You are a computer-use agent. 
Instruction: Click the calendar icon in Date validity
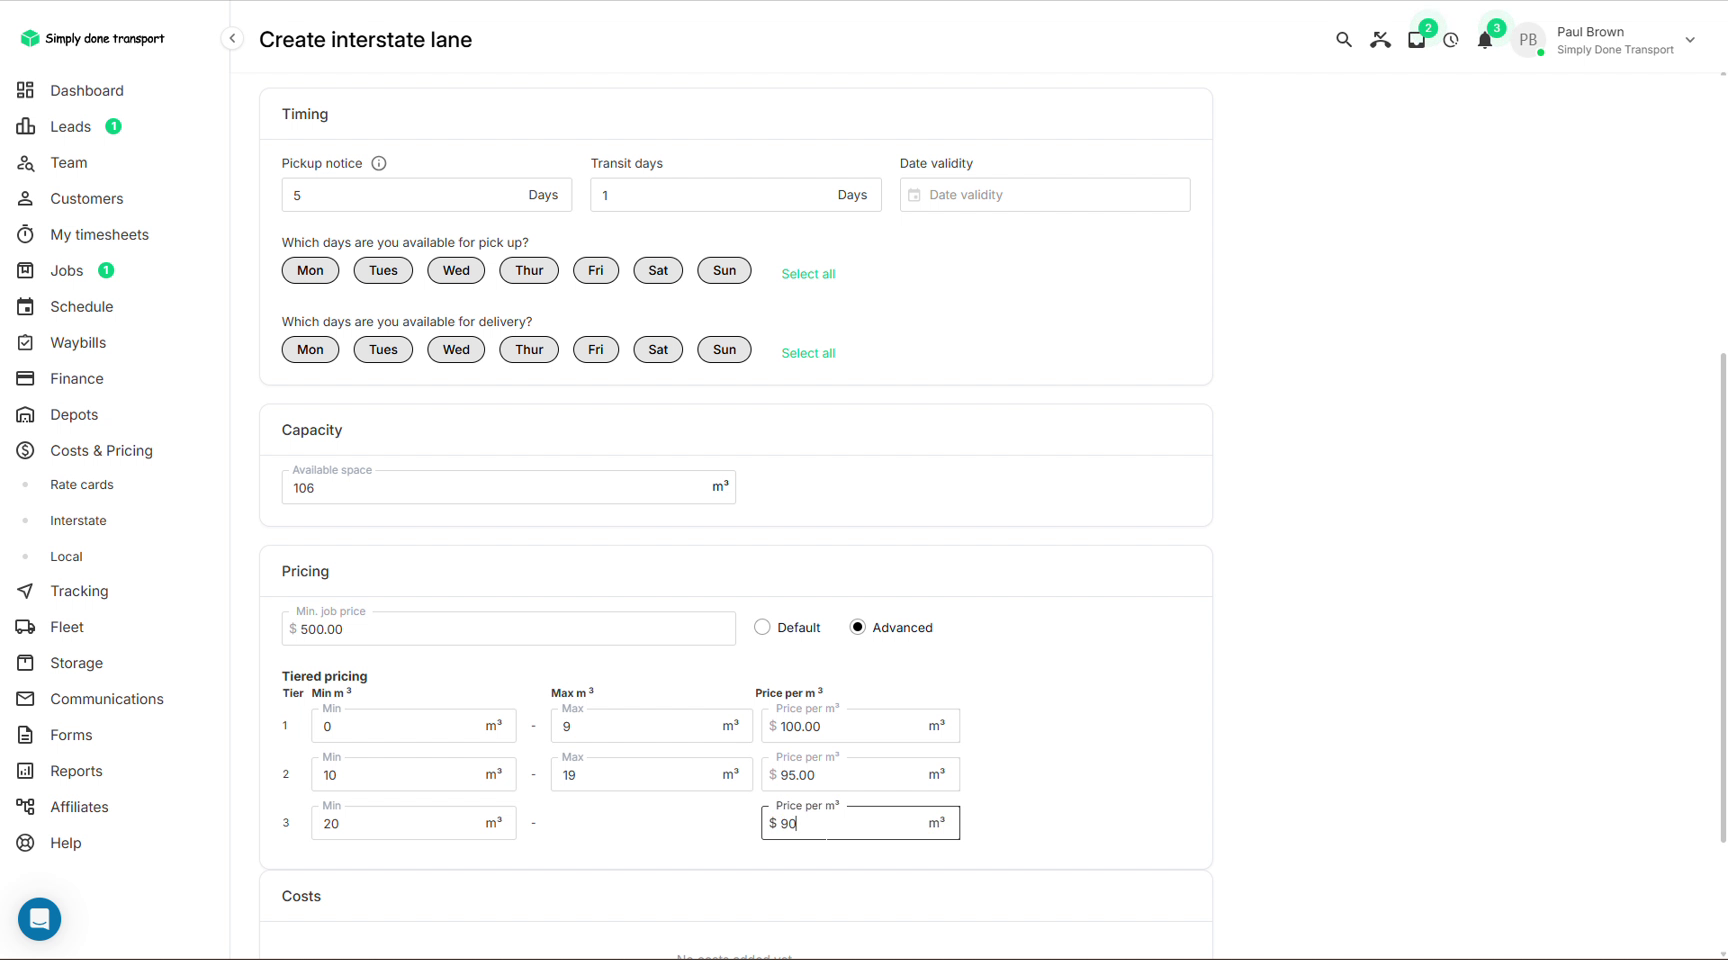914,195
